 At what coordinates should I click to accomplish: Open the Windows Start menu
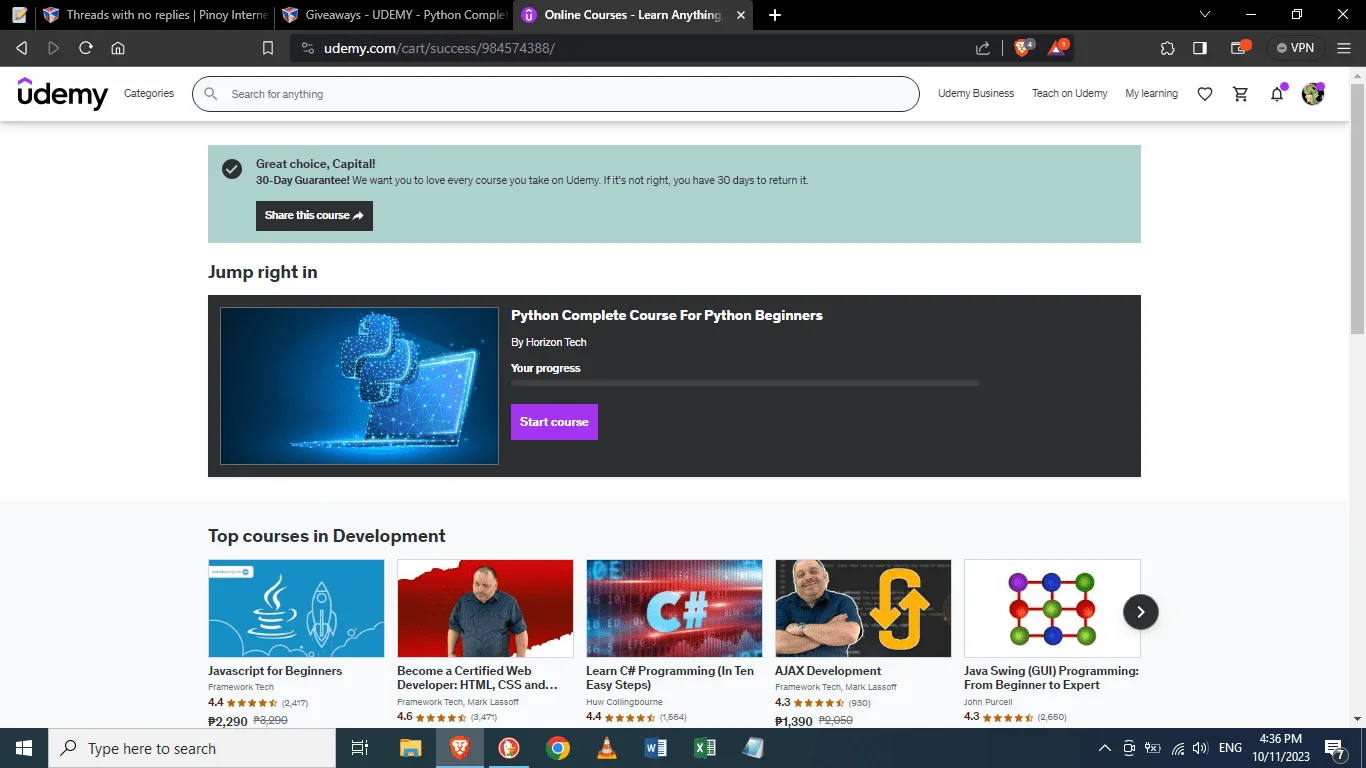[23, 748]
